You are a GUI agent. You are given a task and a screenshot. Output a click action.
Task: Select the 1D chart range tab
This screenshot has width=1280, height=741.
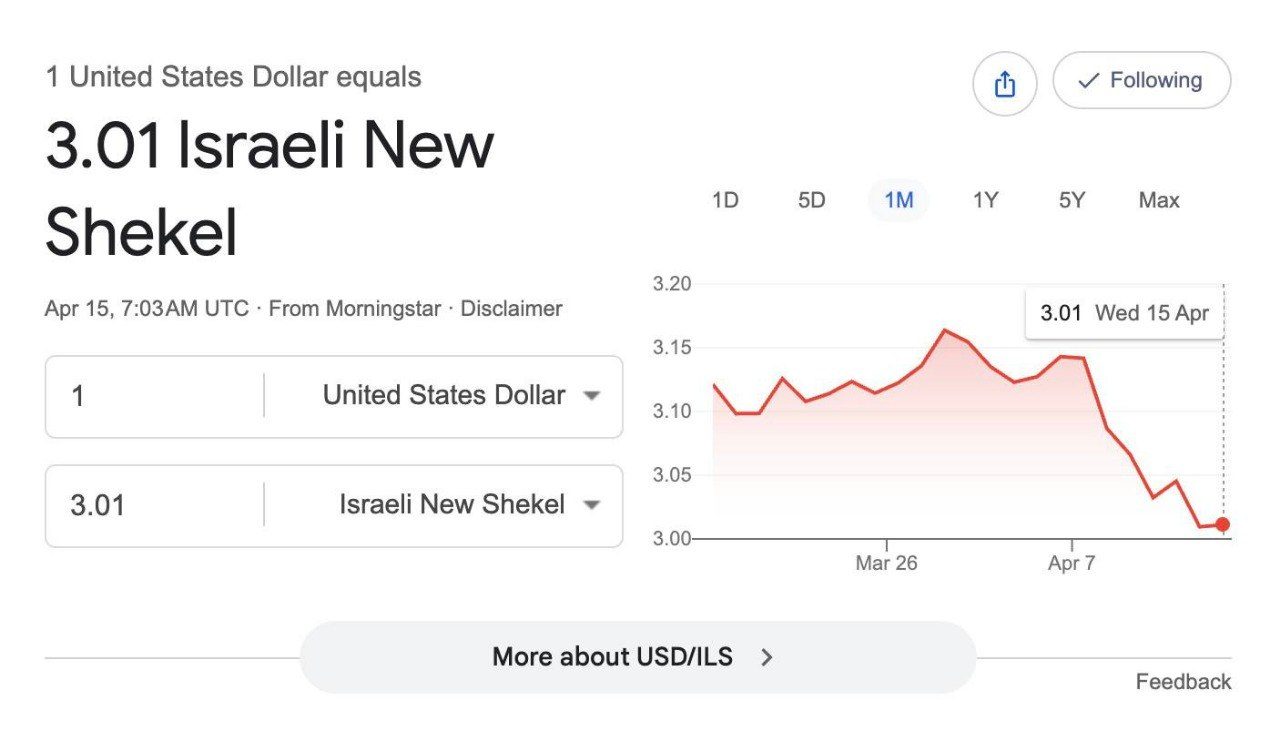tap(725, 200)
